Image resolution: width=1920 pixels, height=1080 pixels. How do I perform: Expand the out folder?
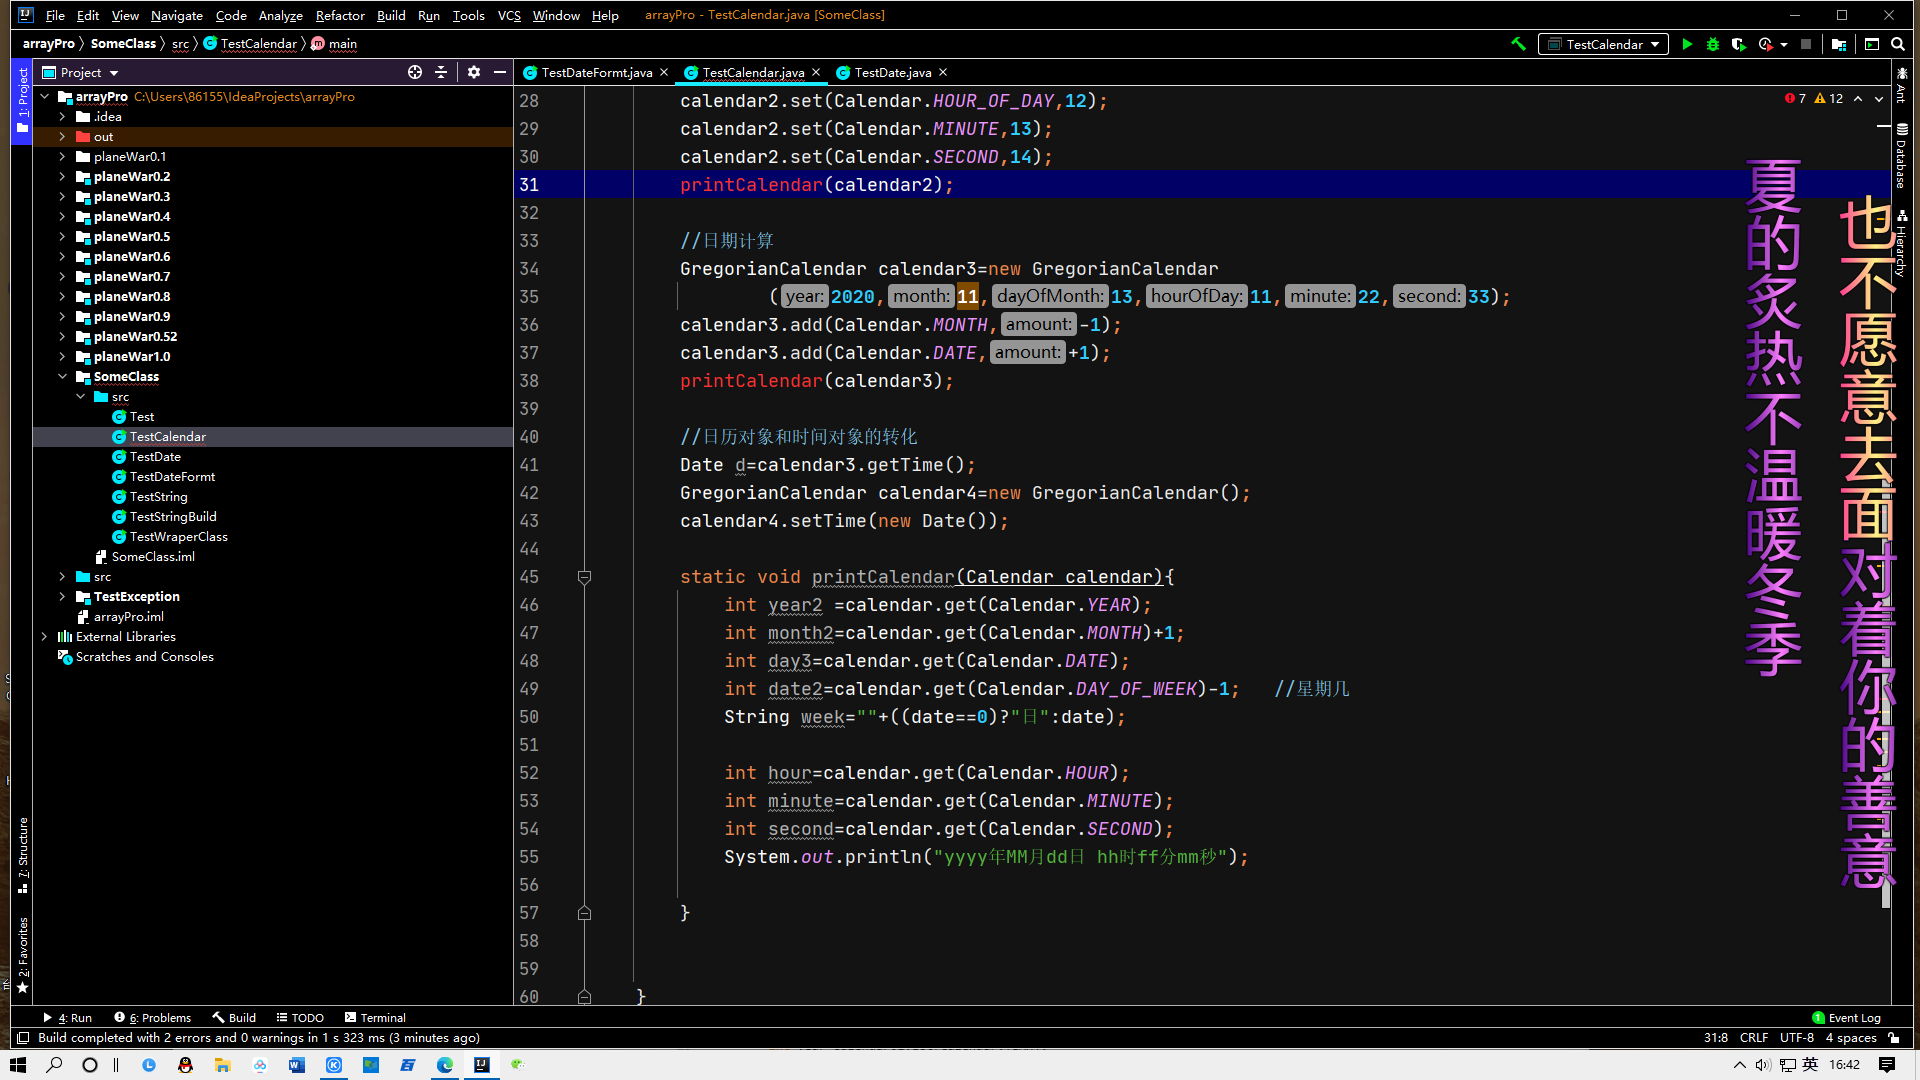pos(62,137)
